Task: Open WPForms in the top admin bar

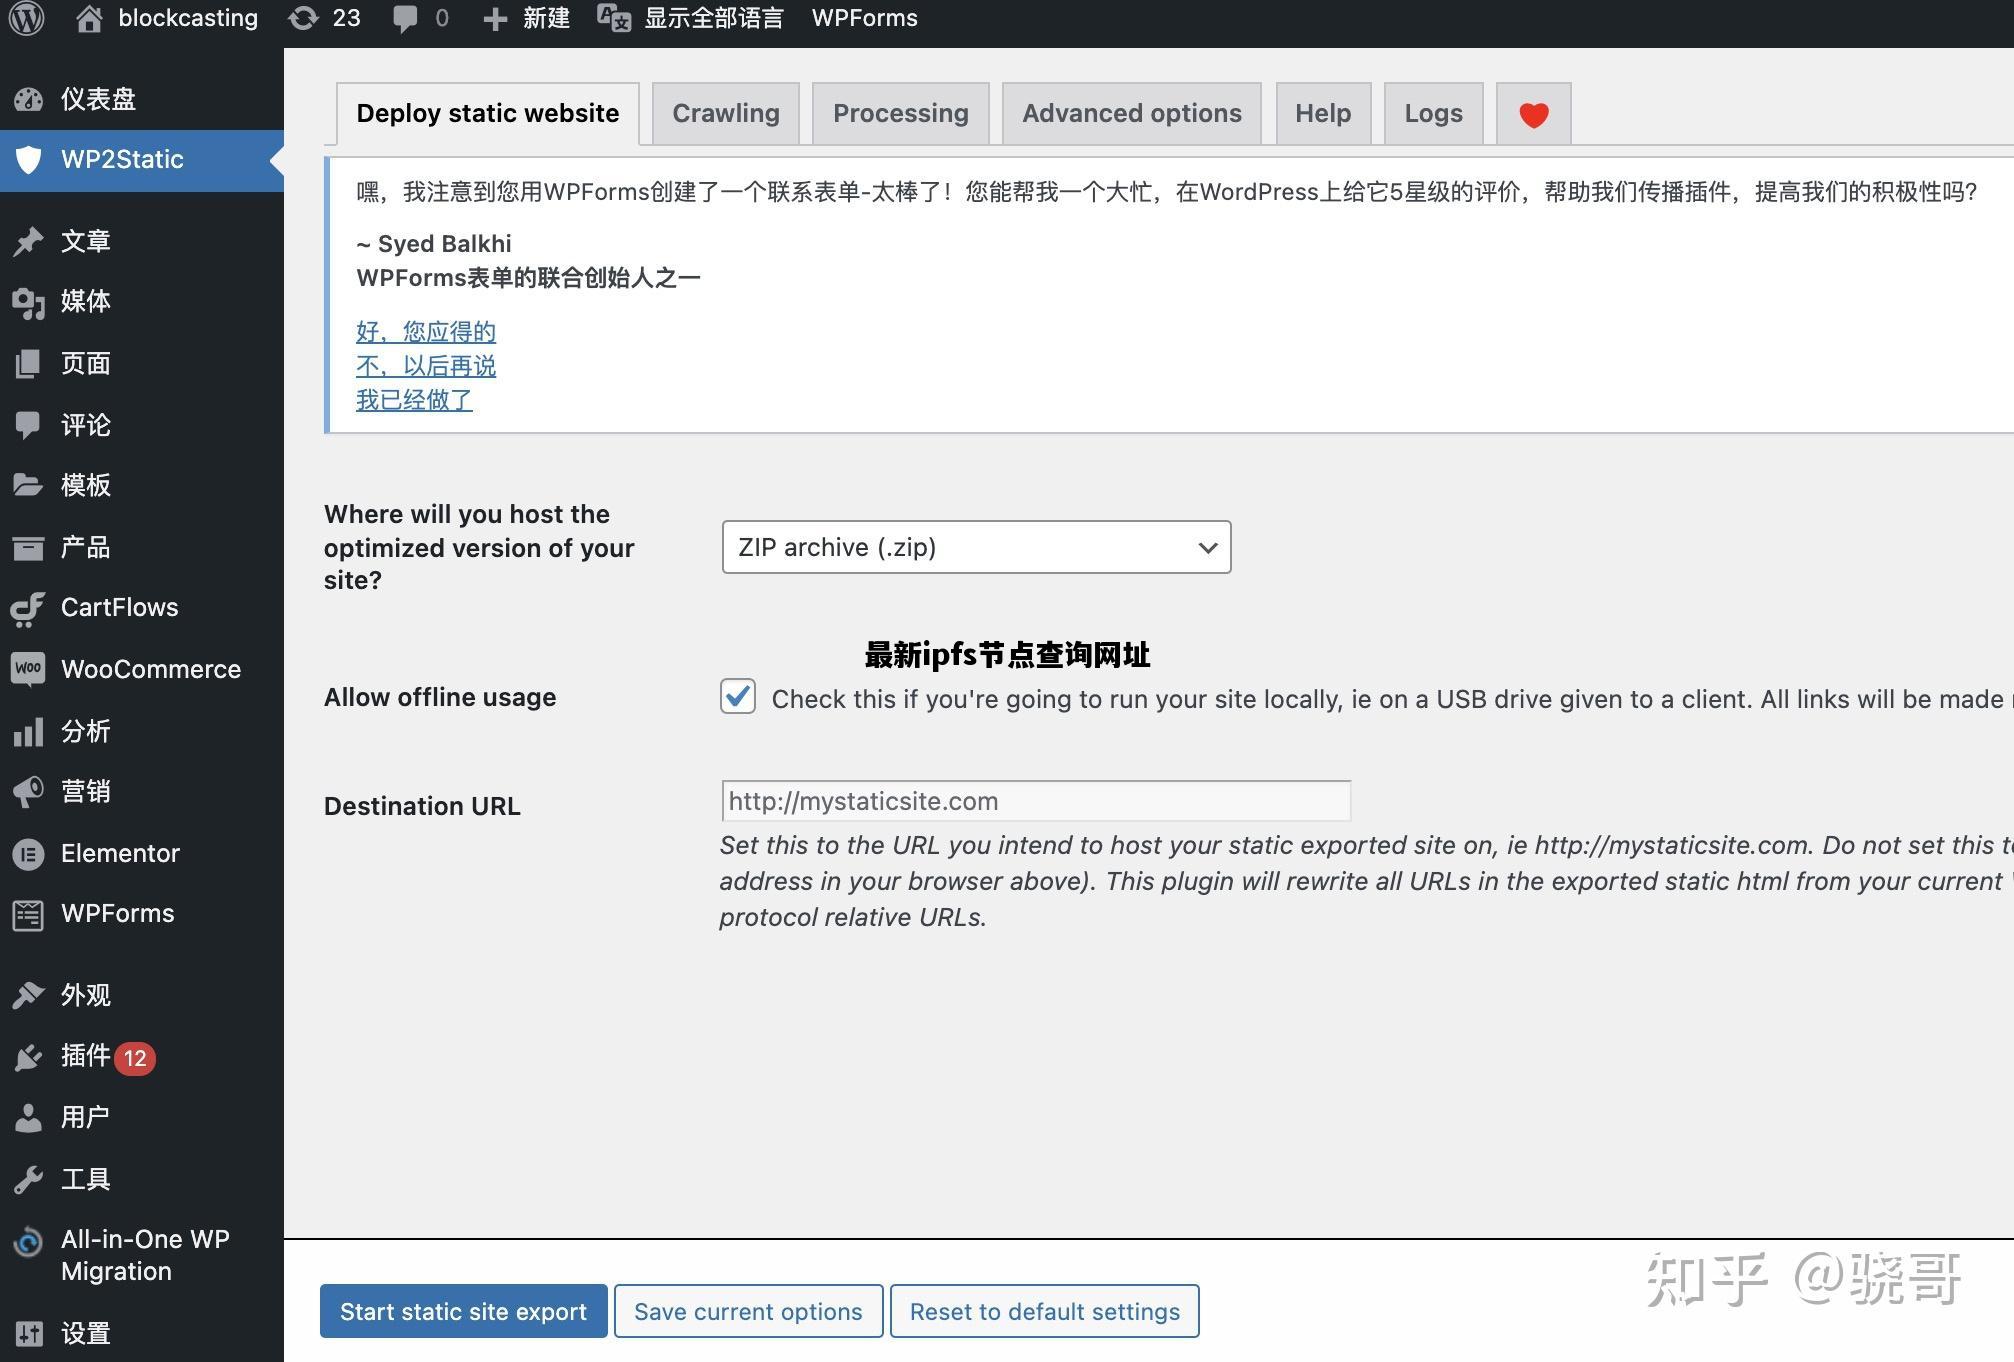Action: tap(865, 18)
